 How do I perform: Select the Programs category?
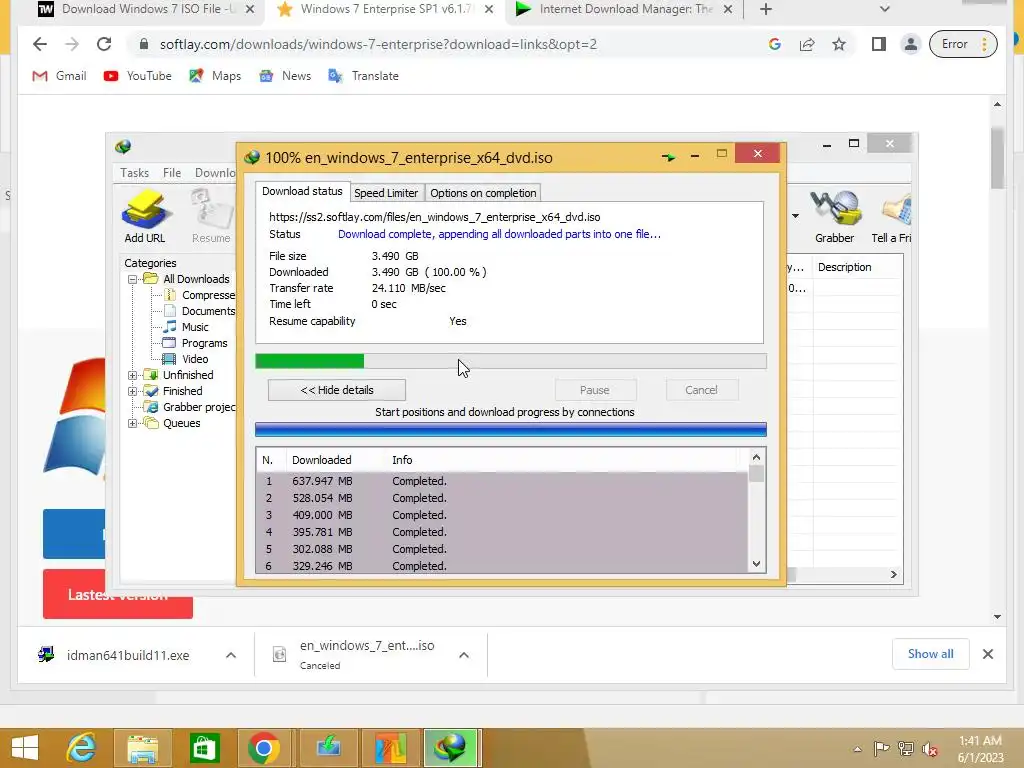coord(195,343)
